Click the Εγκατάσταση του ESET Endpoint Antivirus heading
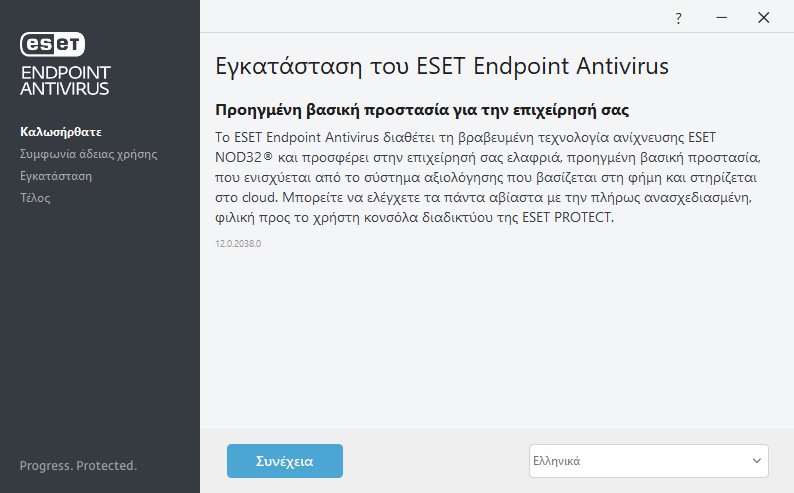 [x=442, y=67]
